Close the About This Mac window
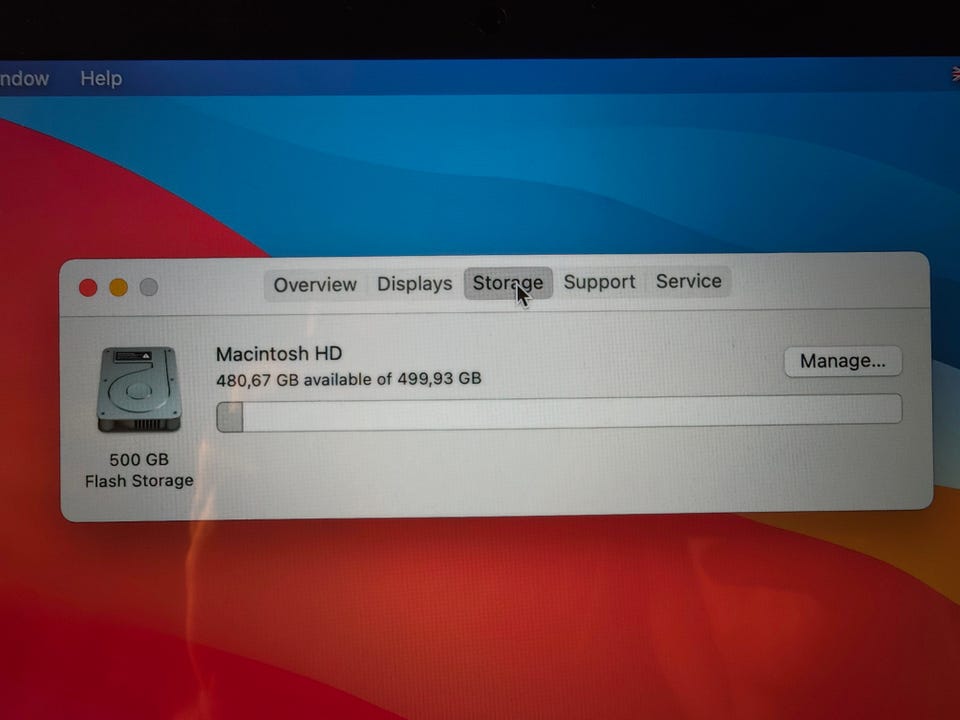The height and width of the screenshot is (720, 960). click(88, 288)
